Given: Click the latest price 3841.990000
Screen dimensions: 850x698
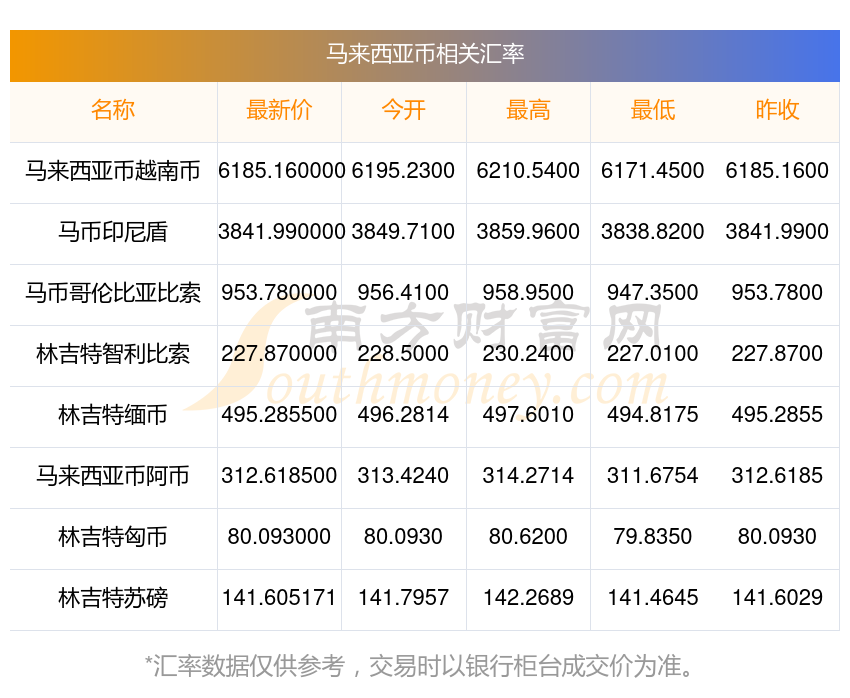Looking at the screenshot, I should pyautogui.click(x=281, y=232).
